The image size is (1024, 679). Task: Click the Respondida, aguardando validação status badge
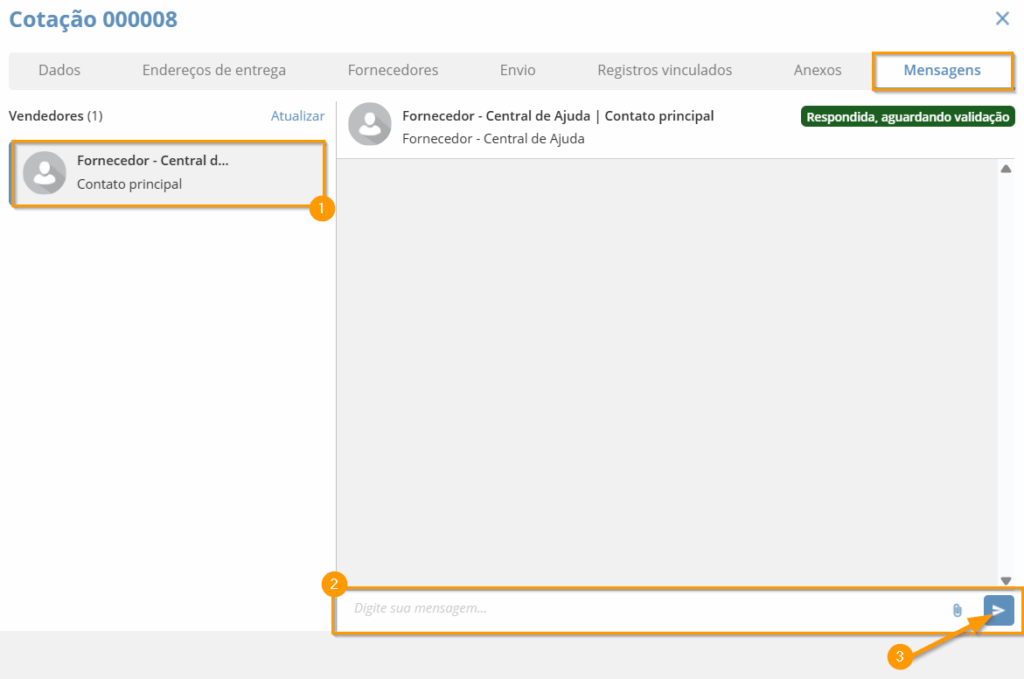click(907, 116)
